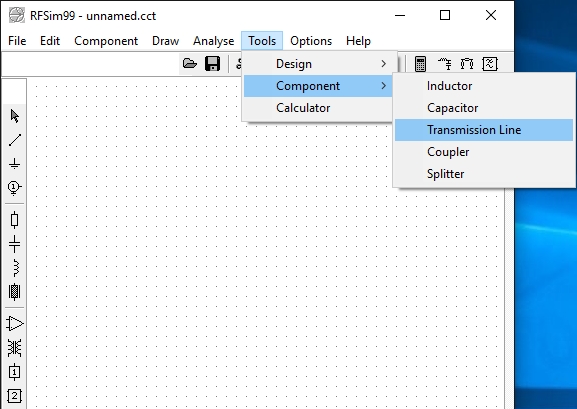Image resolution: width=577 pixels, height=409 pixels.
Task: Click the save floppy disk icon
Action: 212,64
